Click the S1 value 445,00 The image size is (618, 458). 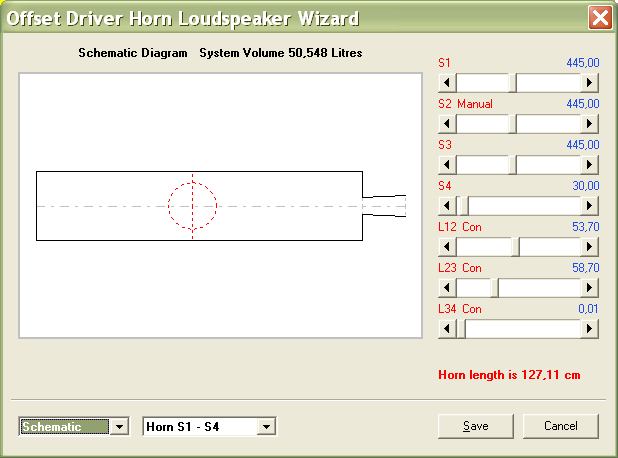[x=583, y=63]
